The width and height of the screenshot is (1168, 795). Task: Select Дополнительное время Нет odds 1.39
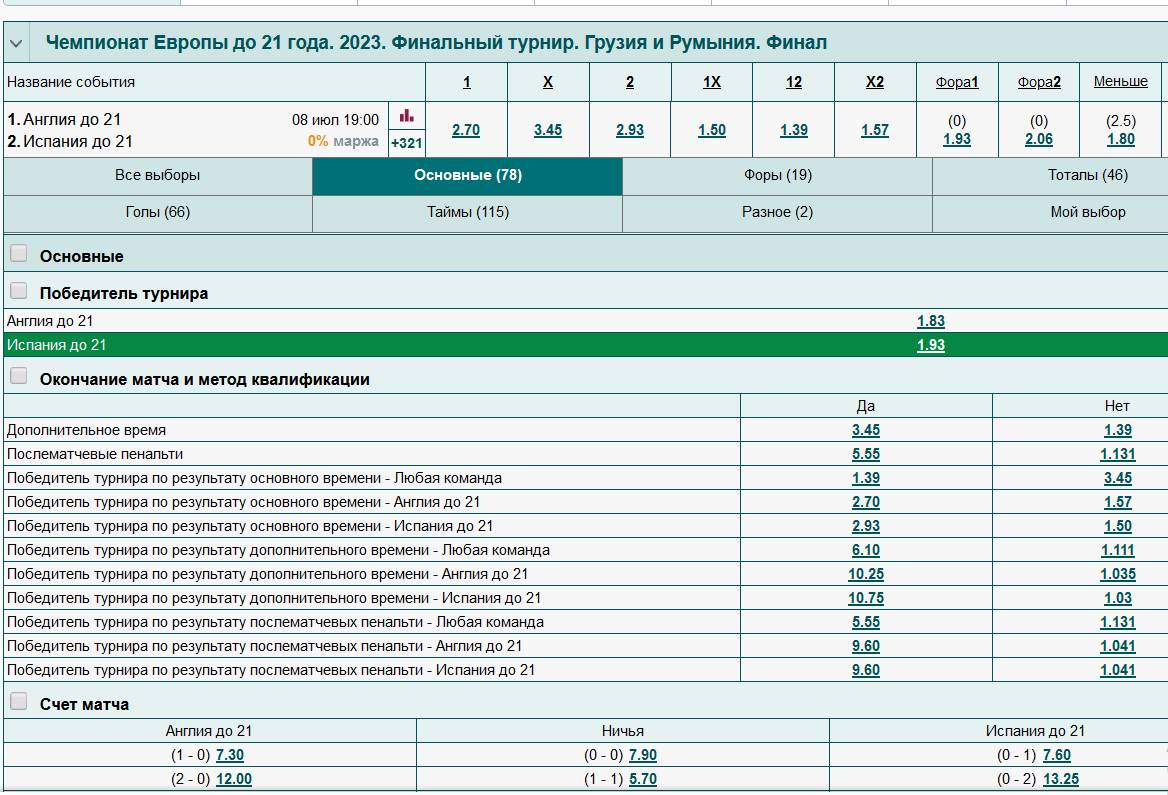[1117, 430]
